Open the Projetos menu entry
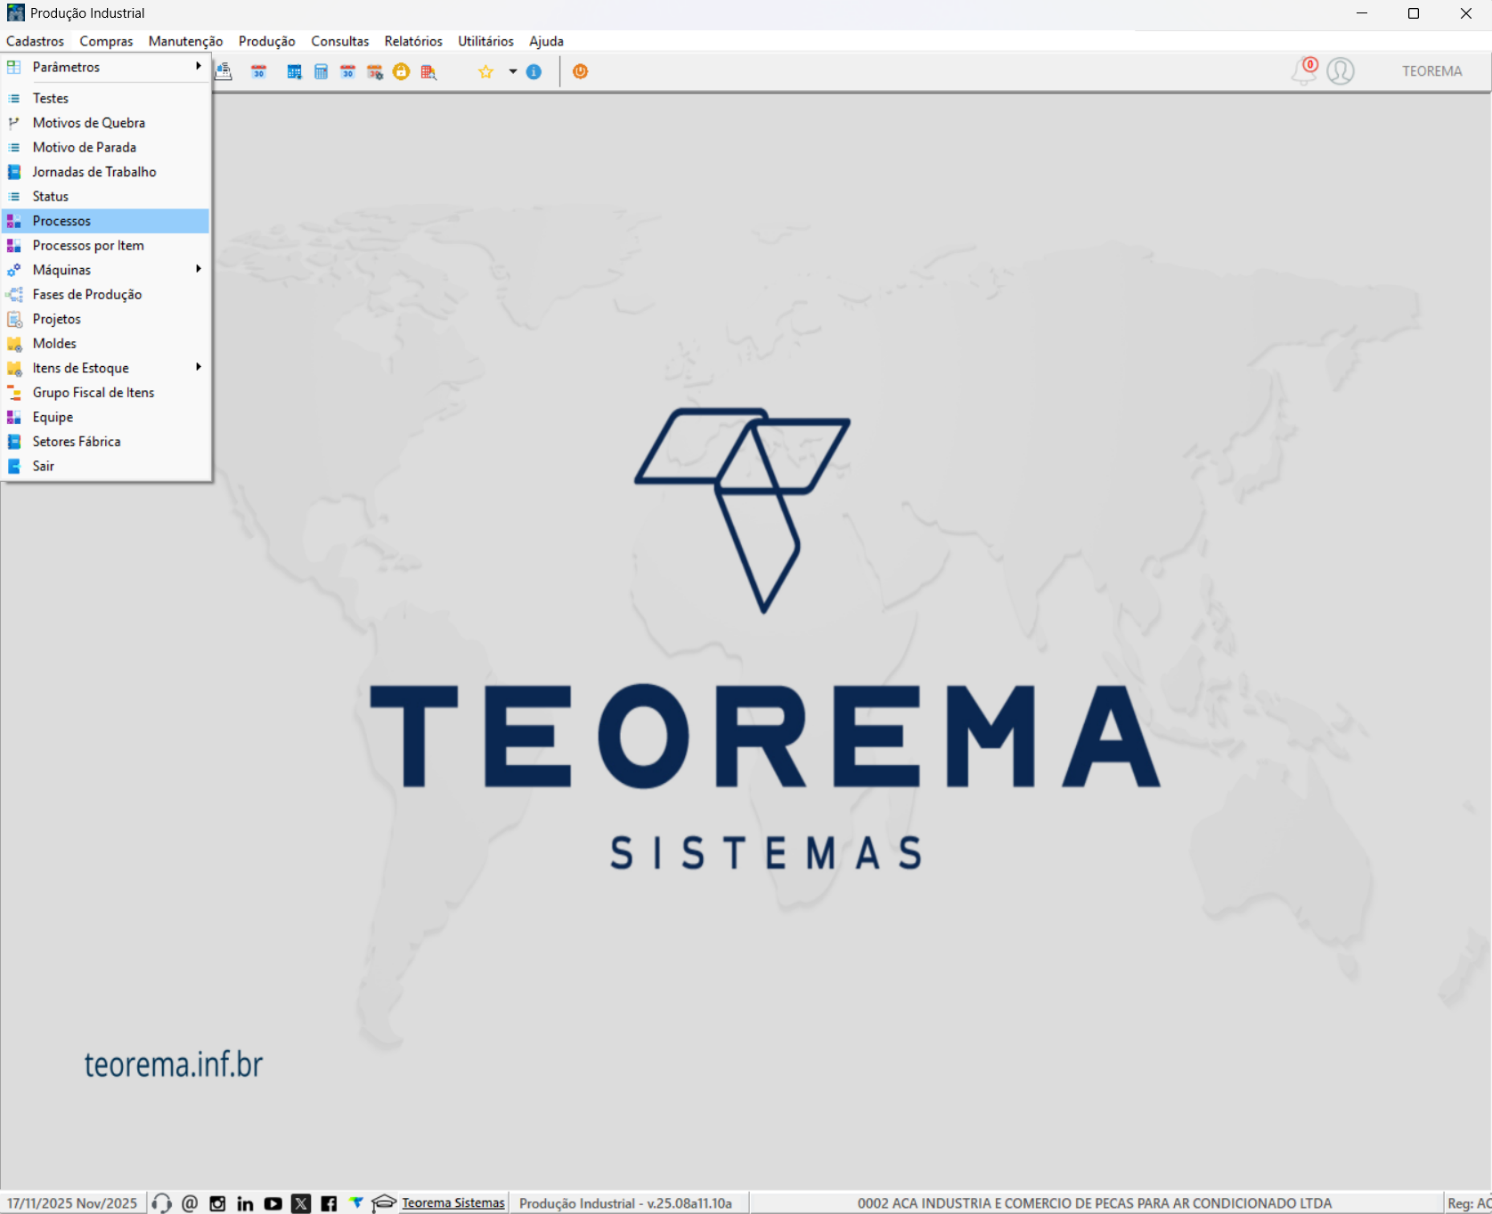This screenshot has height=1214, width=1492. click(106, 319)
